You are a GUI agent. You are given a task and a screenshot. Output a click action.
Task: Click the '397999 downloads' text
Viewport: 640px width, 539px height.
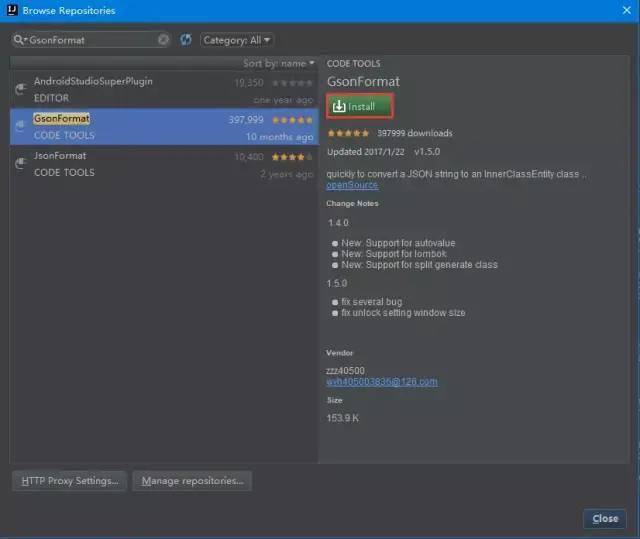[x=415, y=133]
